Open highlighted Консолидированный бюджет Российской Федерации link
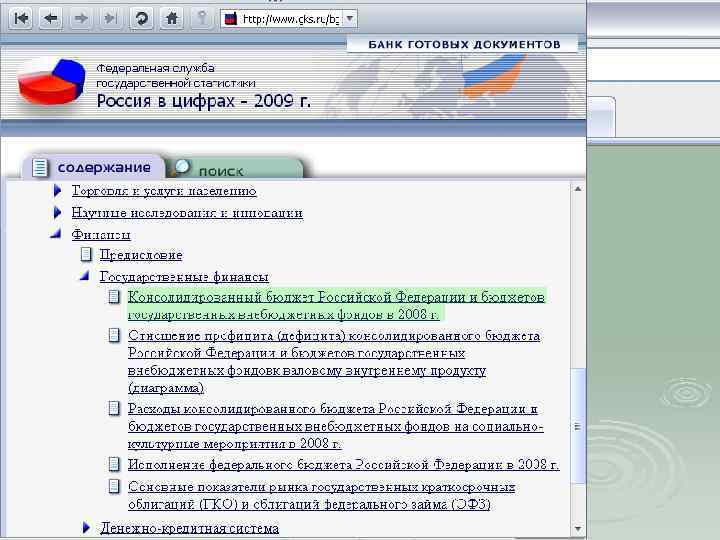Image resolution: width=720 pixels, height=540 pixels. (336, 305)
